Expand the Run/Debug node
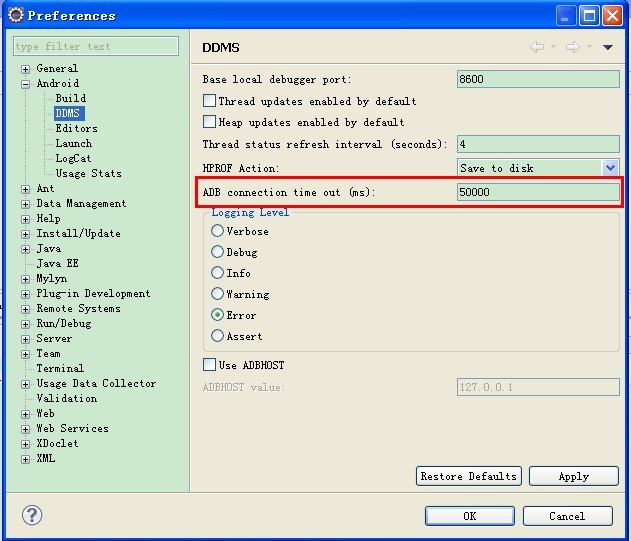Image resolution: width=631 pixels, height=541 pixels. (25, 324)
